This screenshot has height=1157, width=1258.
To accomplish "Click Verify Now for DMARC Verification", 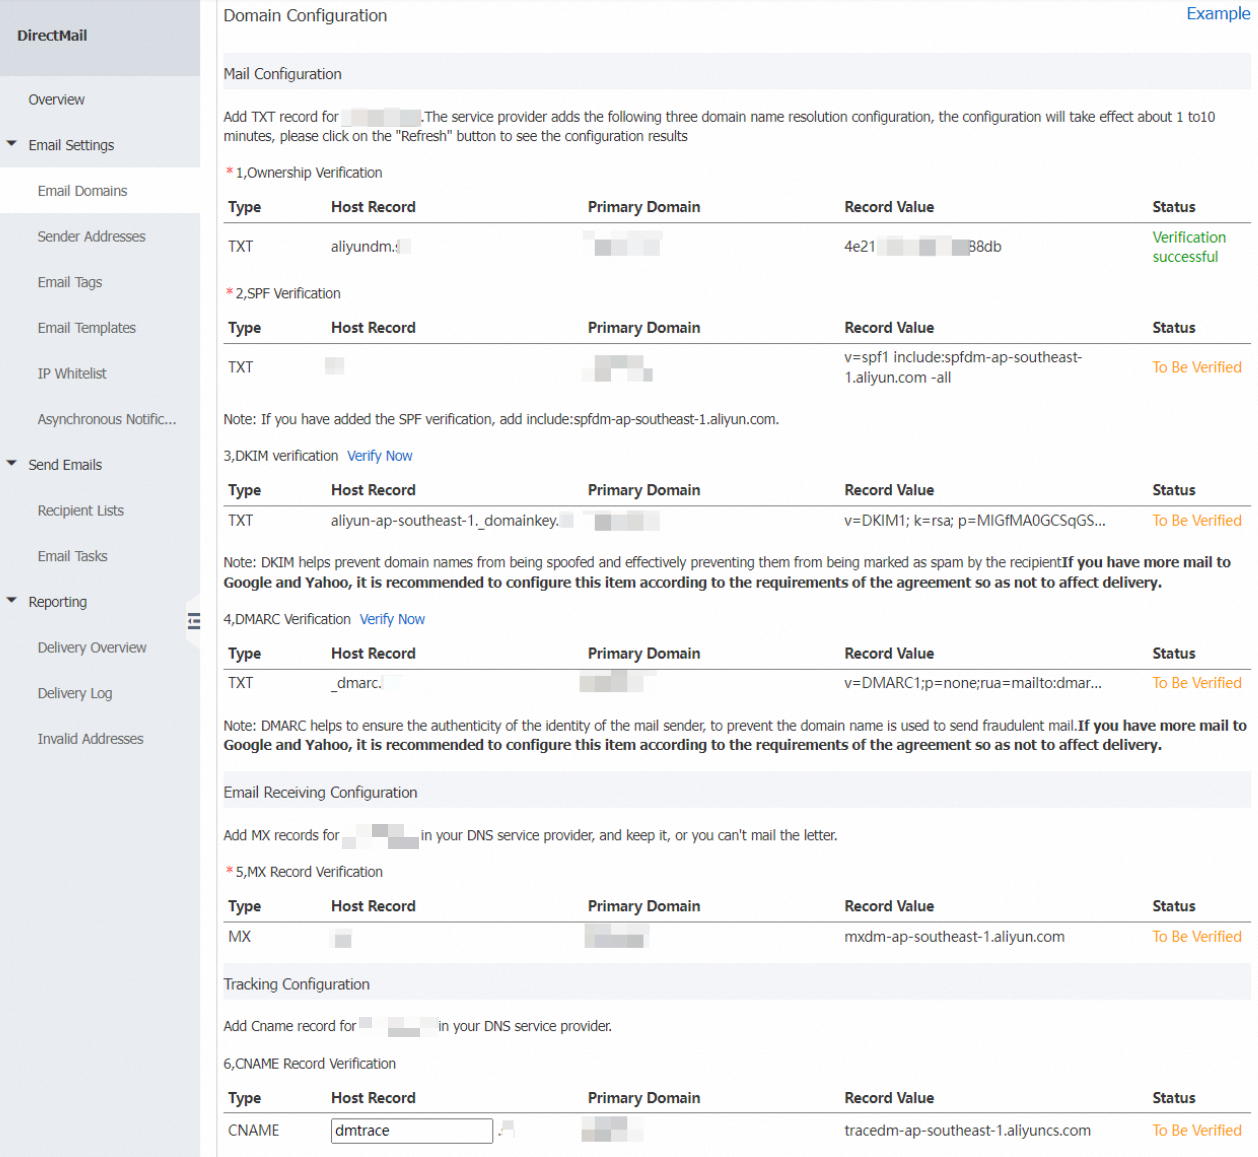I will click(x=392, y=620).
